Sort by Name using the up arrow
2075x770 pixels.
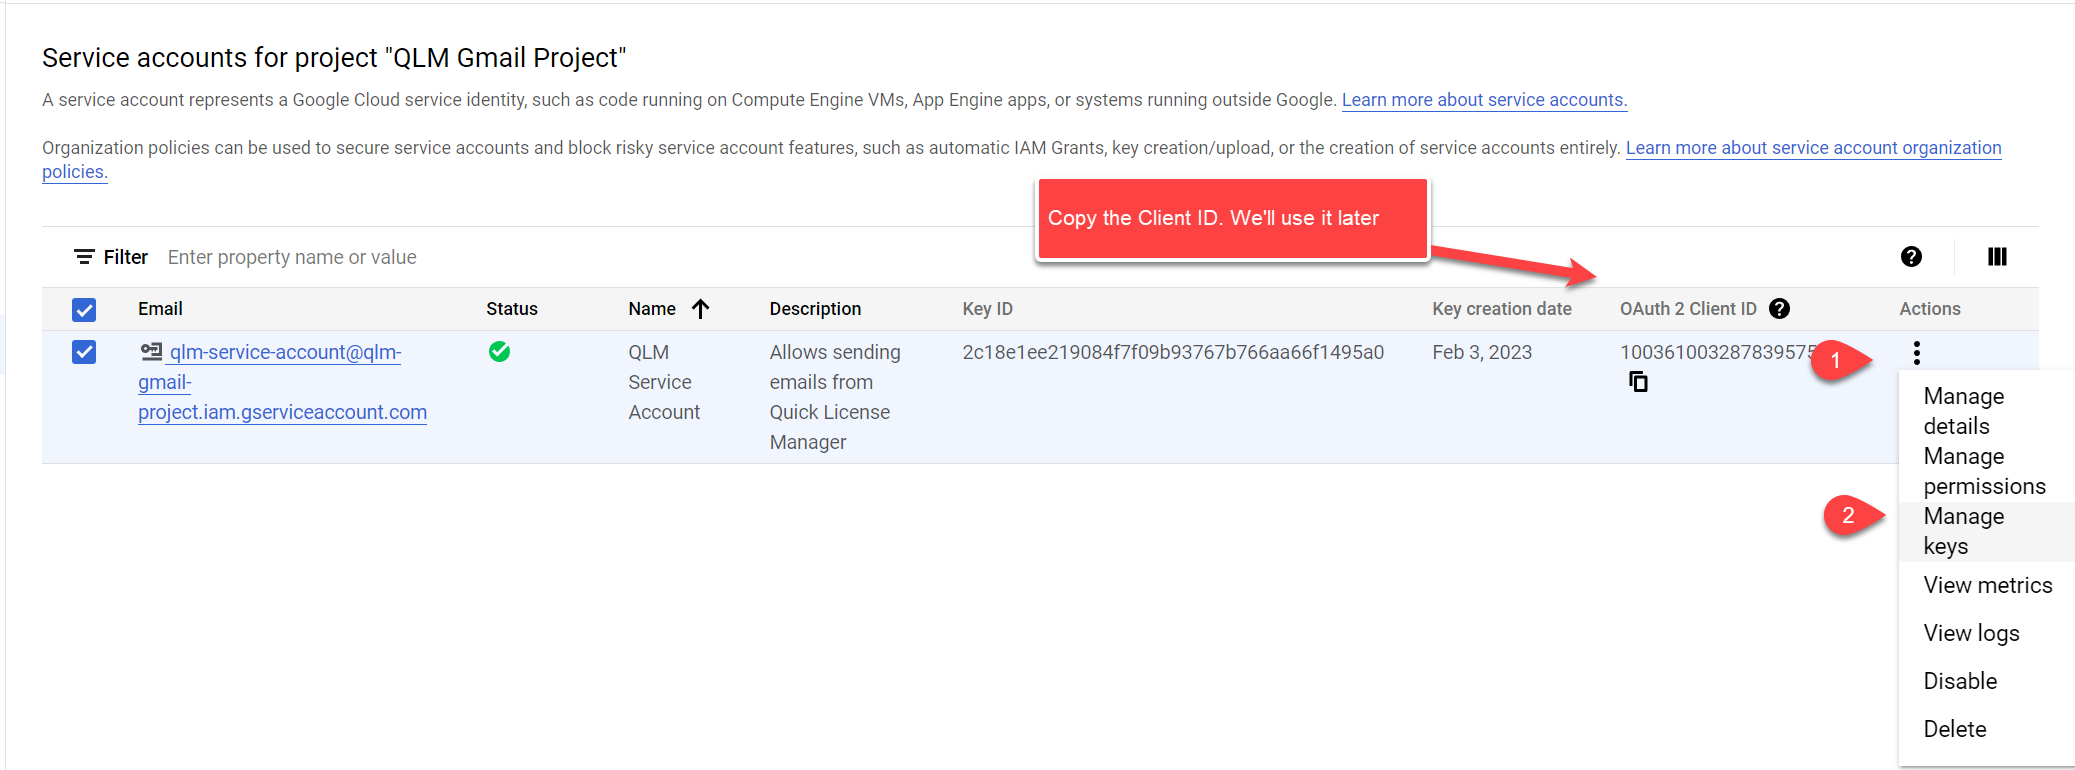point(700,309)
